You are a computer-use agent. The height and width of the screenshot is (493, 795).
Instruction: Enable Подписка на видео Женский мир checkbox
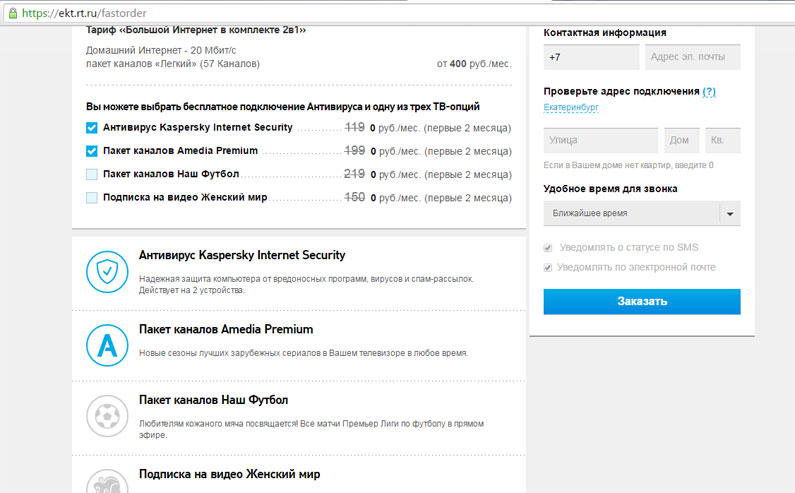click(92, 198)
